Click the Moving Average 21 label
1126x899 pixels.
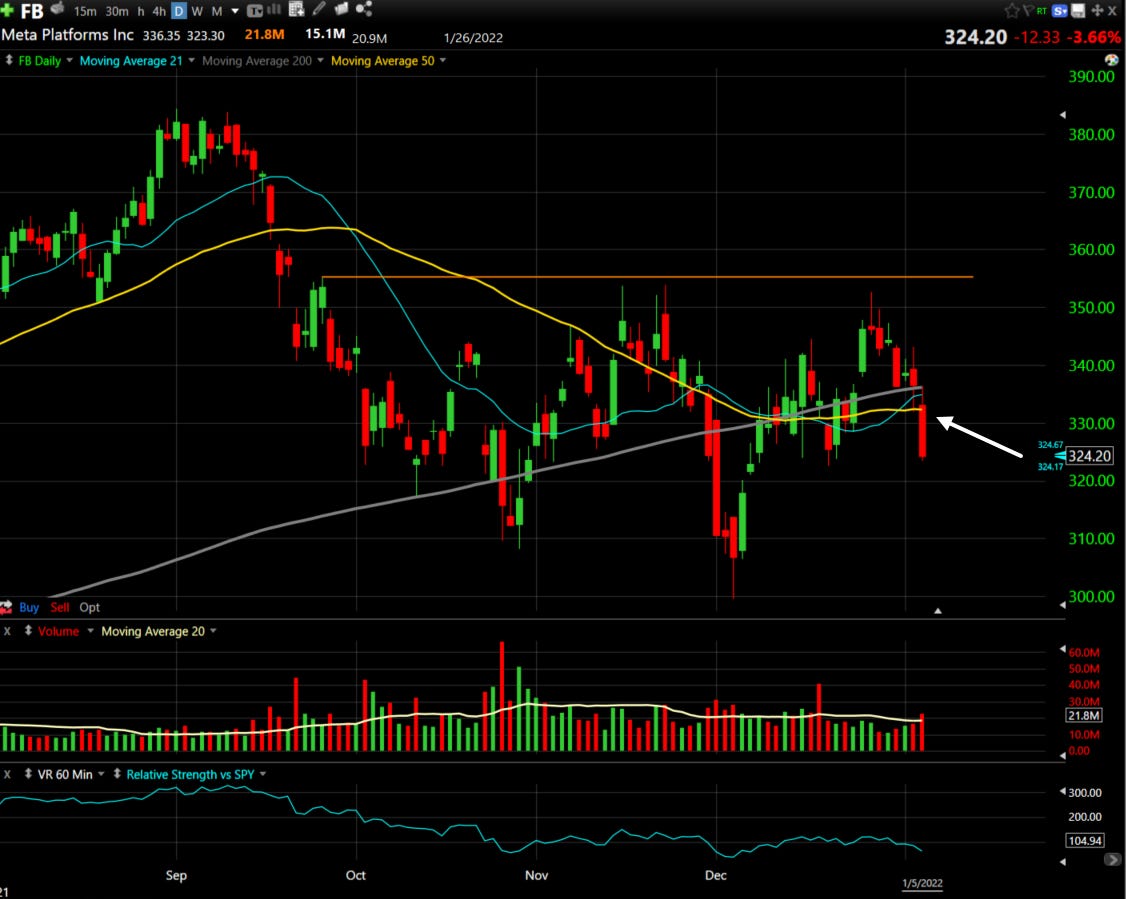(131, 61)
